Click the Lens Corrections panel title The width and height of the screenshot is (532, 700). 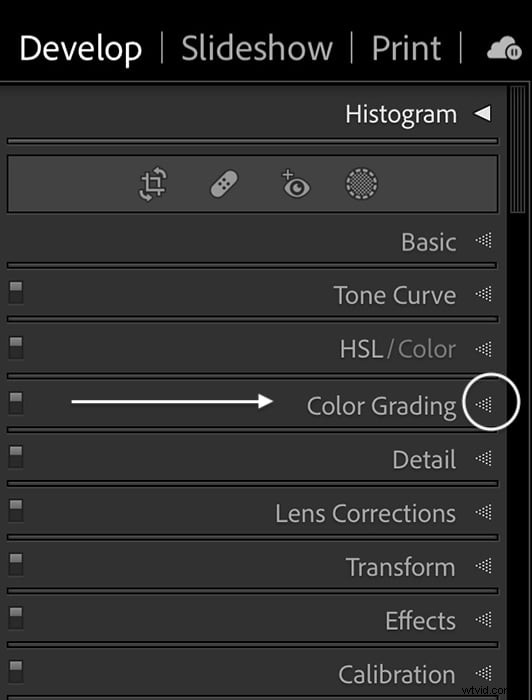point(366,513)
